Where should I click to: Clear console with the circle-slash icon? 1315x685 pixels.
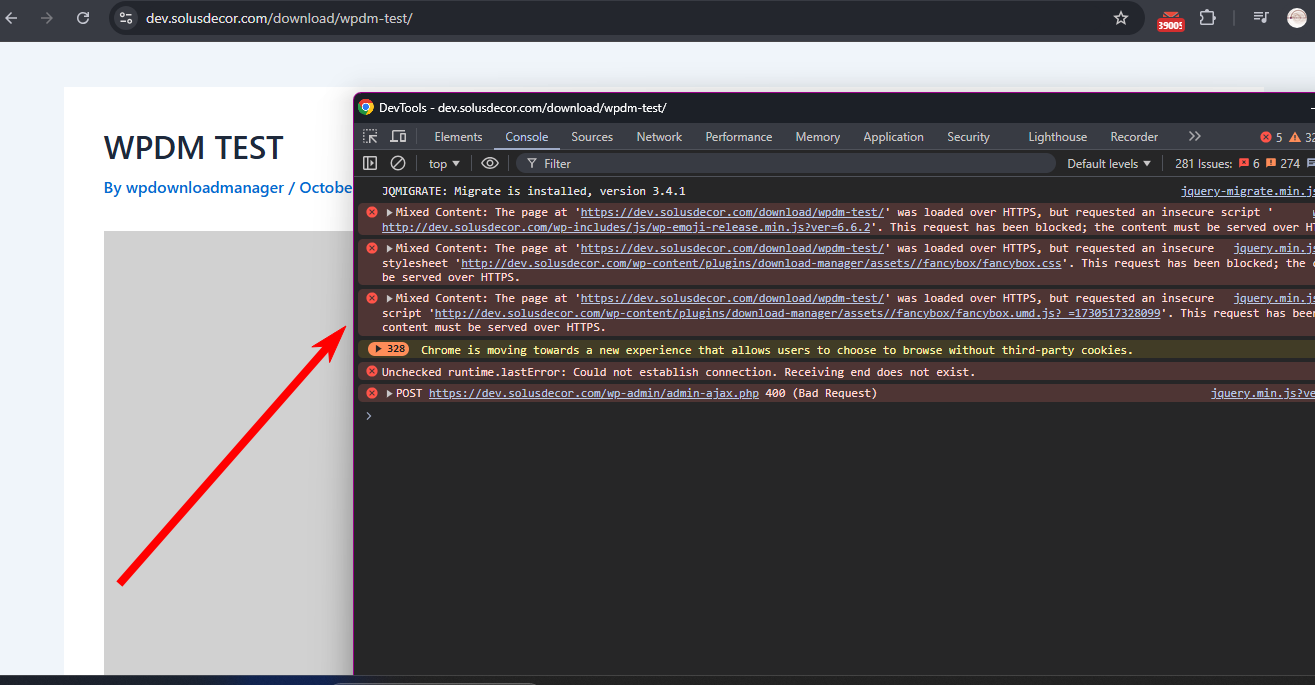tap(398, 163)
